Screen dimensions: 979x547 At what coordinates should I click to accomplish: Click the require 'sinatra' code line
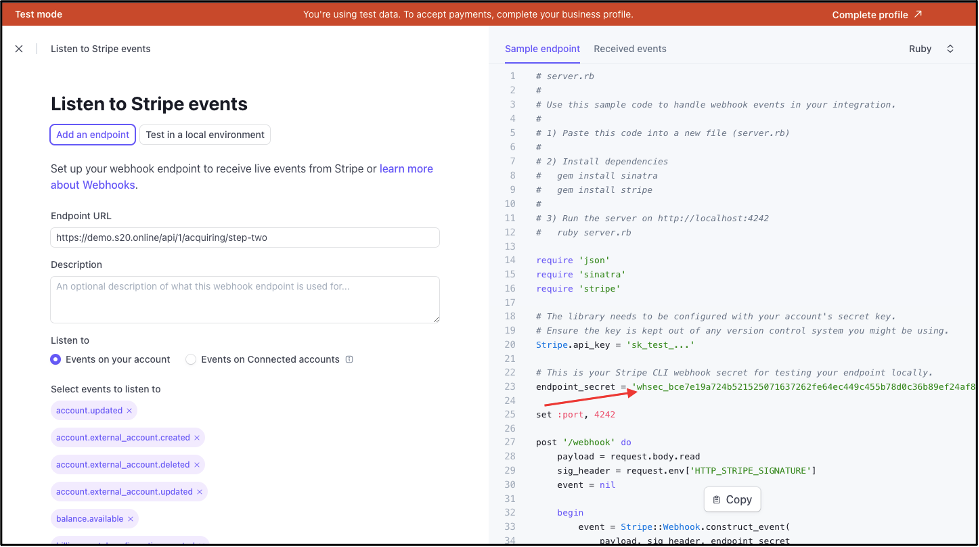point(581,274)
